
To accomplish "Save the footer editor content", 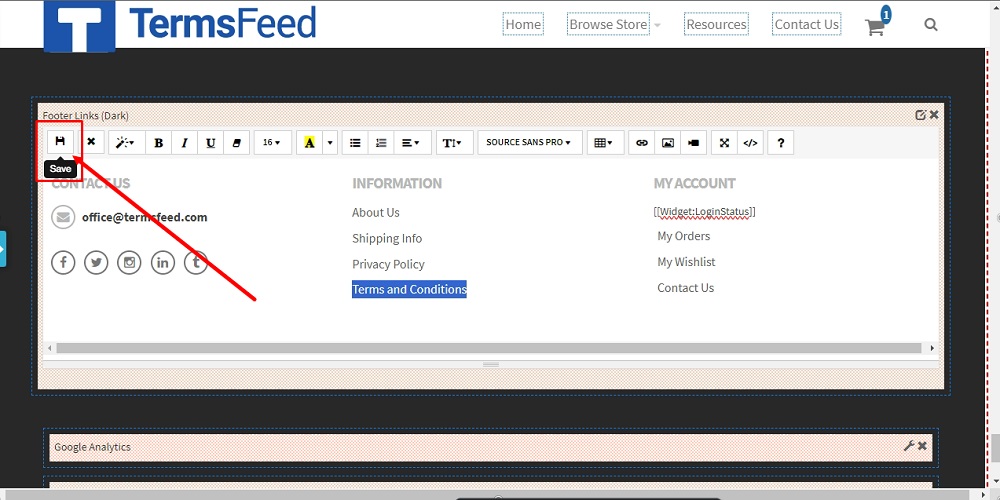I will click(61, 142).
